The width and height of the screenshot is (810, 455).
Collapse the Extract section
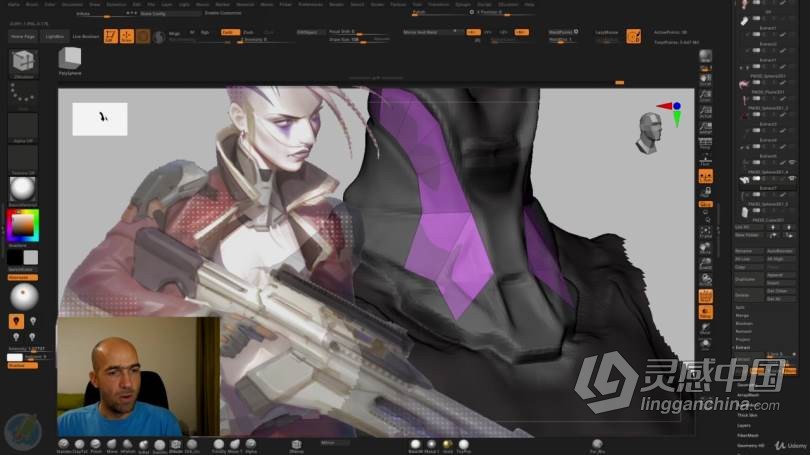click(x=743, y=348)
